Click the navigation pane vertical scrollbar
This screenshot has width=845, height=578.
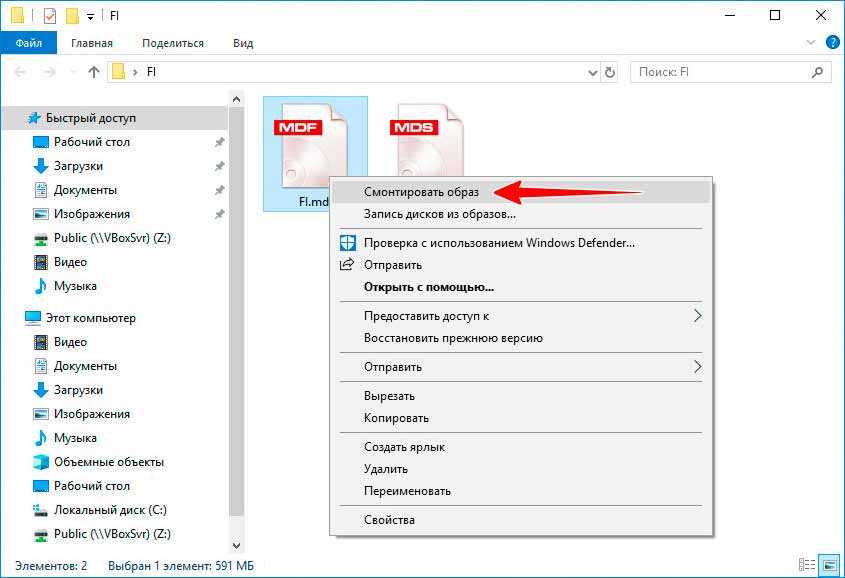click(236, 300)
